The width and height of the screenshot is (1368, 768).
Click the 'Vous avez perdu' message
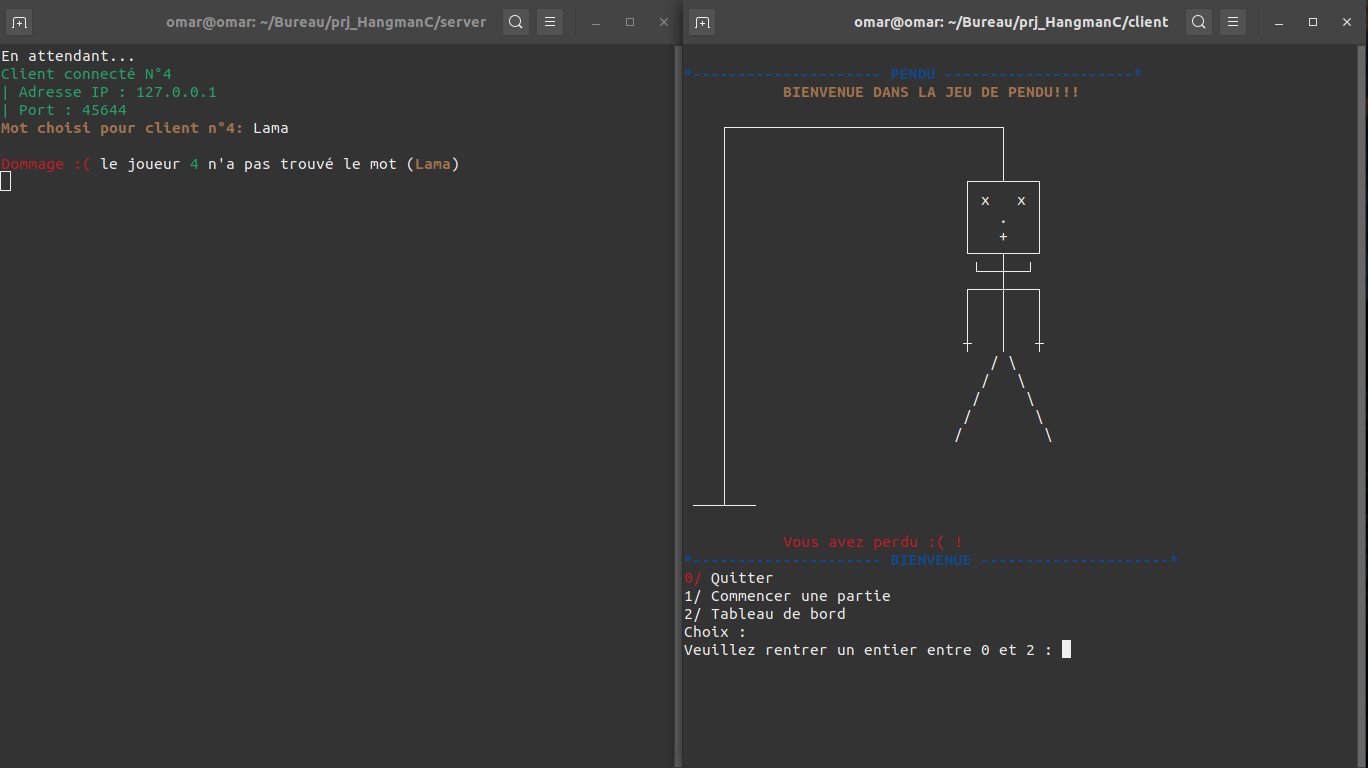pyautogui.click(x=872, y=541)
